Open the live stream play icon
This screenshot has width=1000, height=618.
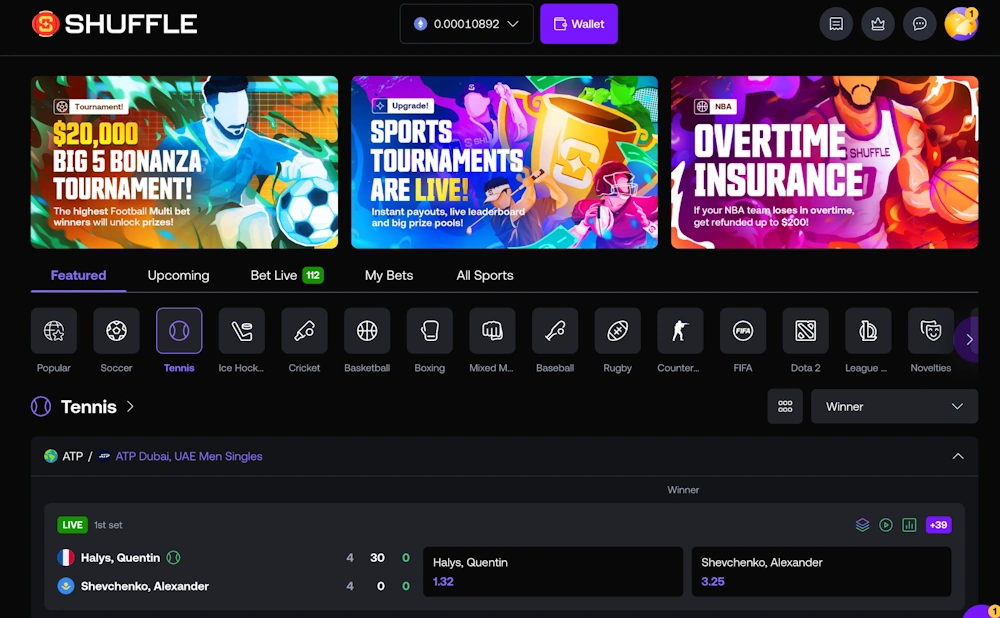886,525
